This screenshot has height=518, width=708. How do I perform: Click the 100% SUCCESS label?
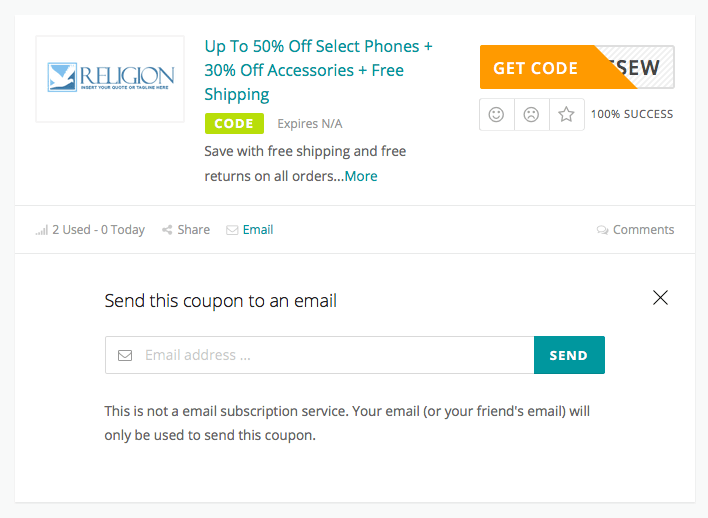click(632, 114)
